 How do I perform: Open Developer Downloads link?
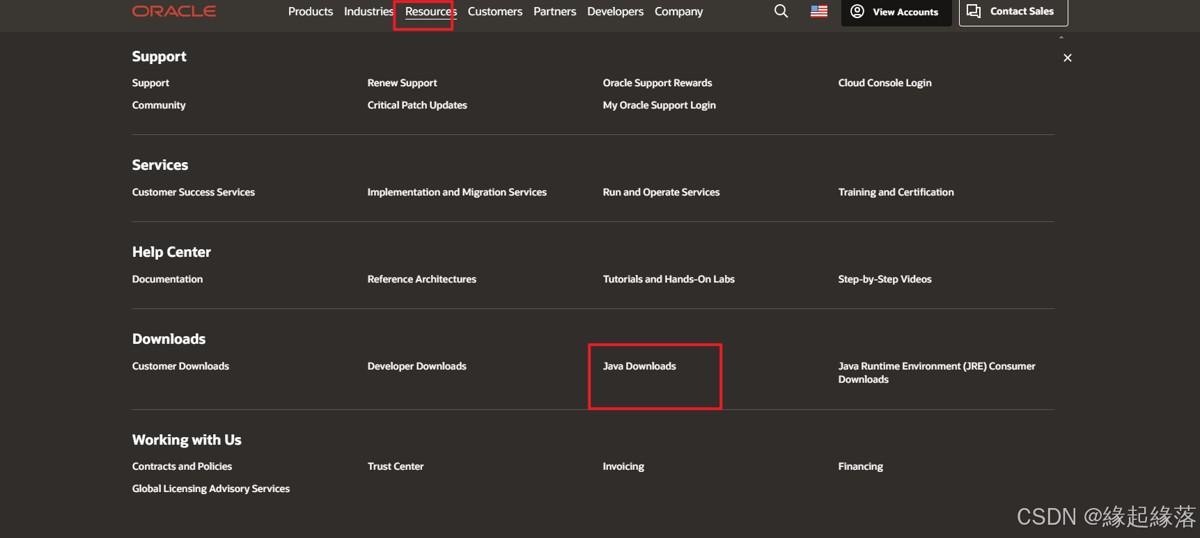coord(416,366)
